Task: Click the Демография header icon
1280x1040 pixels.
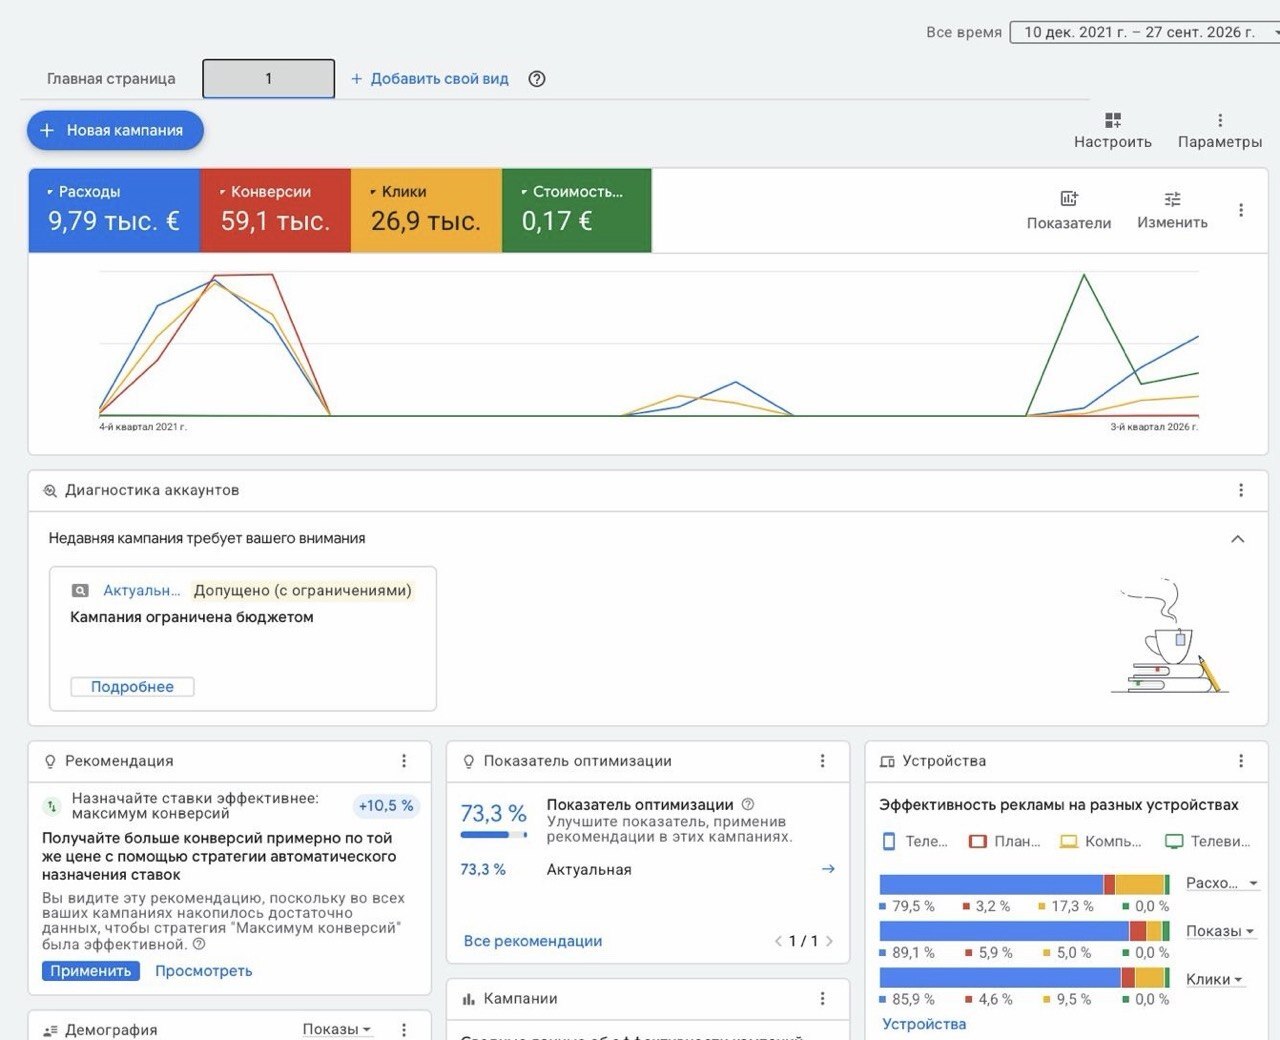Action: click(x=50, y=1030)
